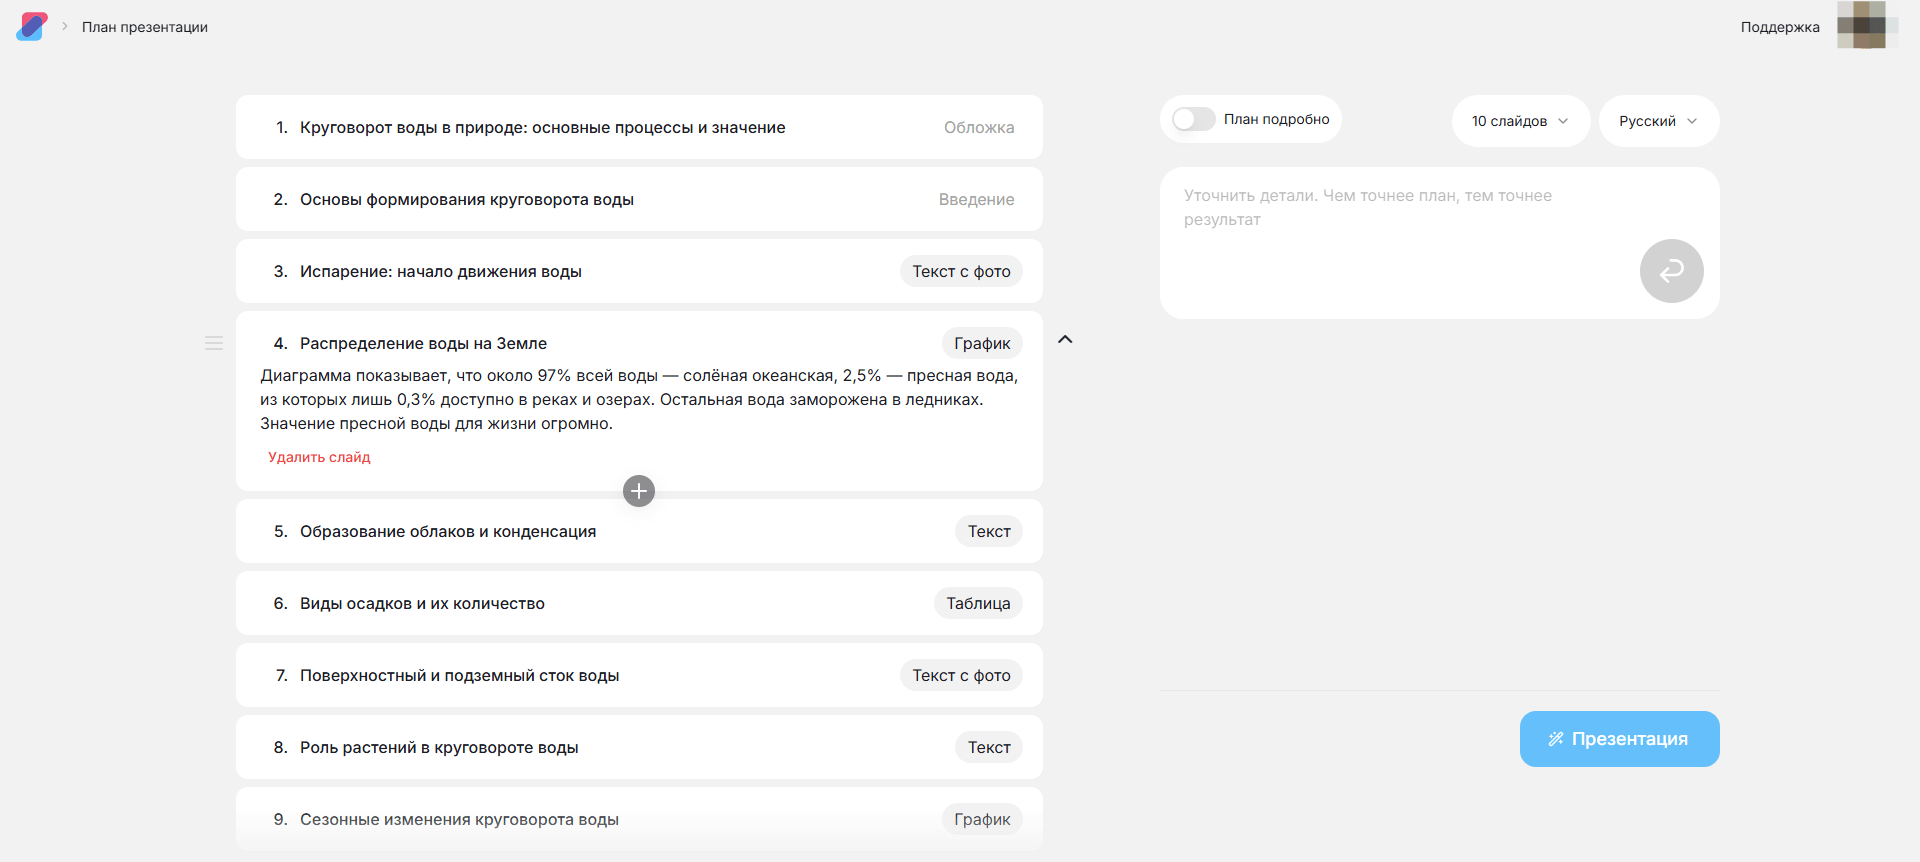Click the plus icon to add slide

[x=639, y=491]
